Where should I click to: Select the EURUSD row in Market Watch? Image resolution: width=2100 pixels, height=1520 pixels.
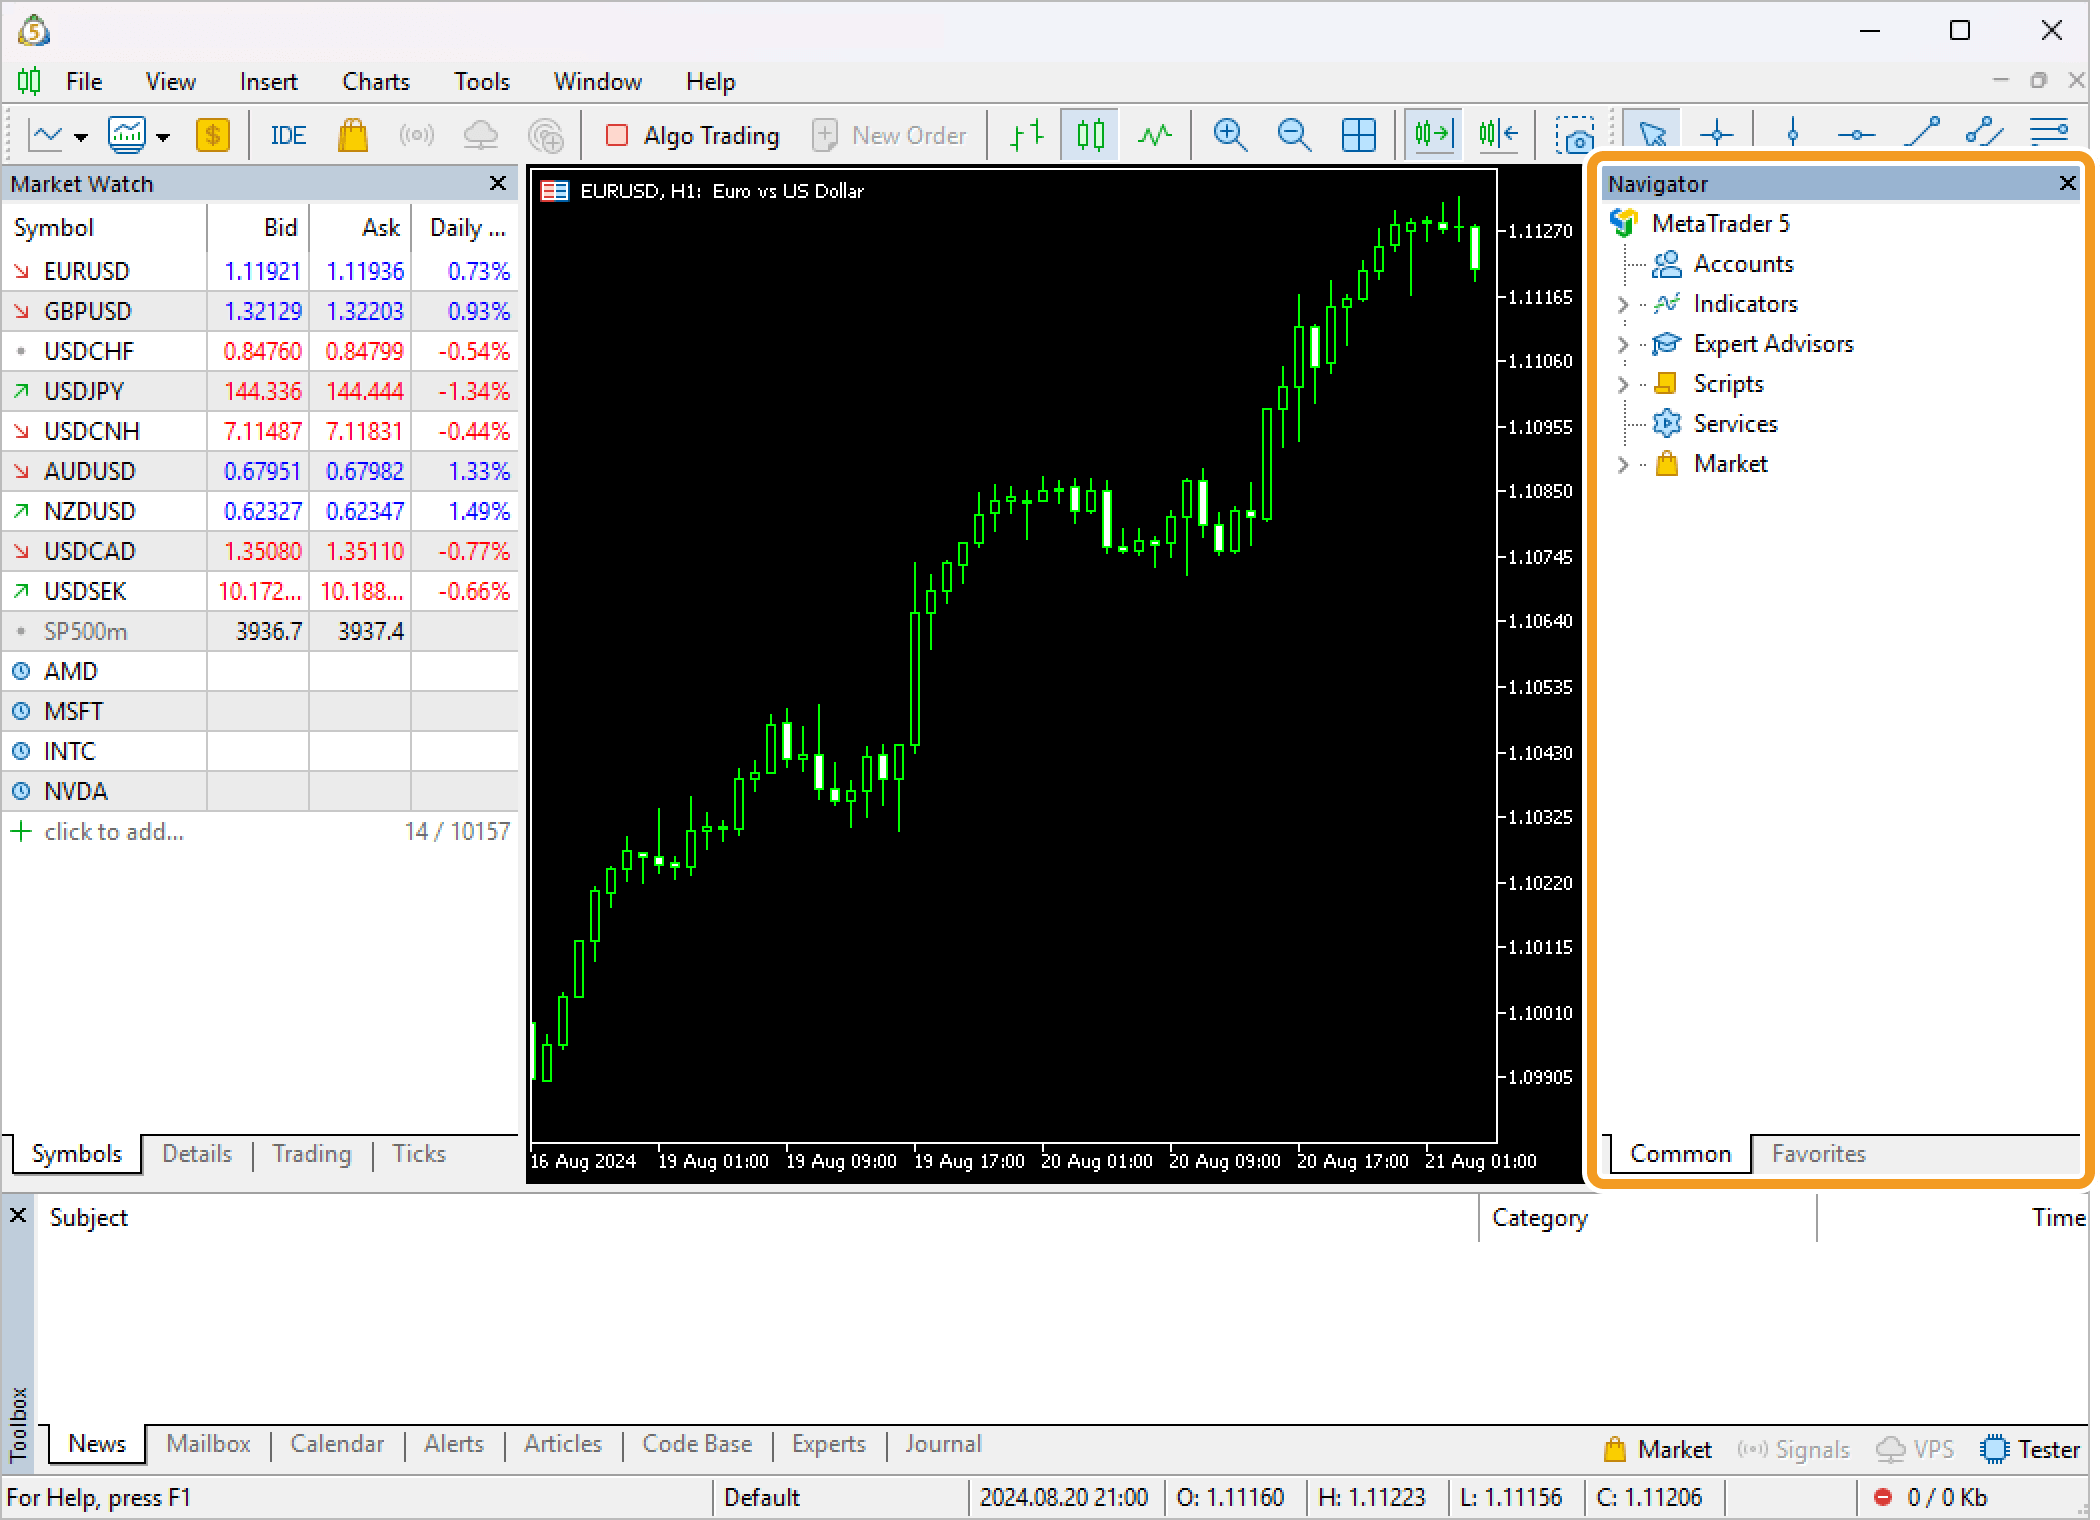click(87, 271)
